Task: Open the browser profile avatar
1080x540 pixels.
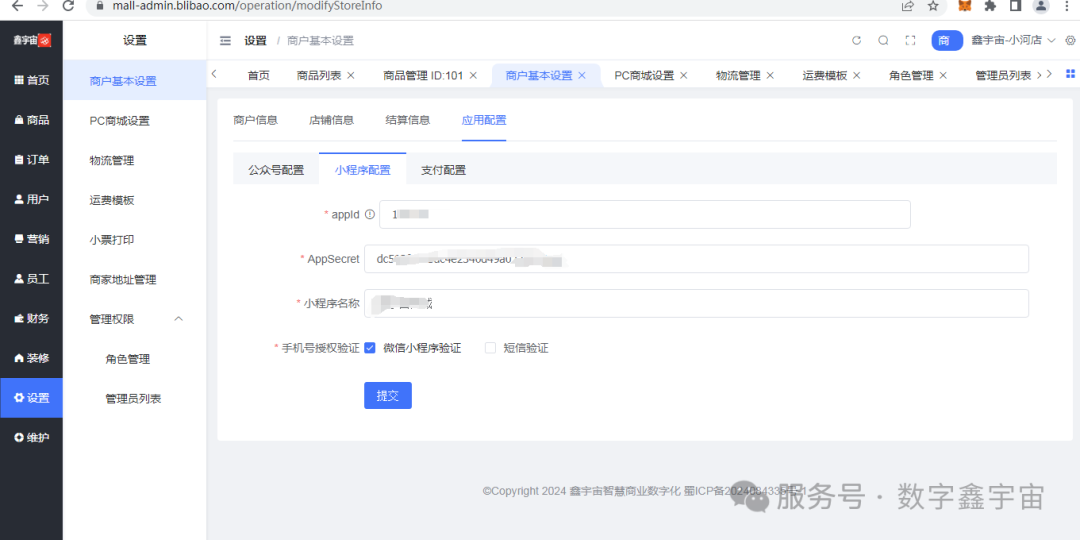Action: (1041, 6)
